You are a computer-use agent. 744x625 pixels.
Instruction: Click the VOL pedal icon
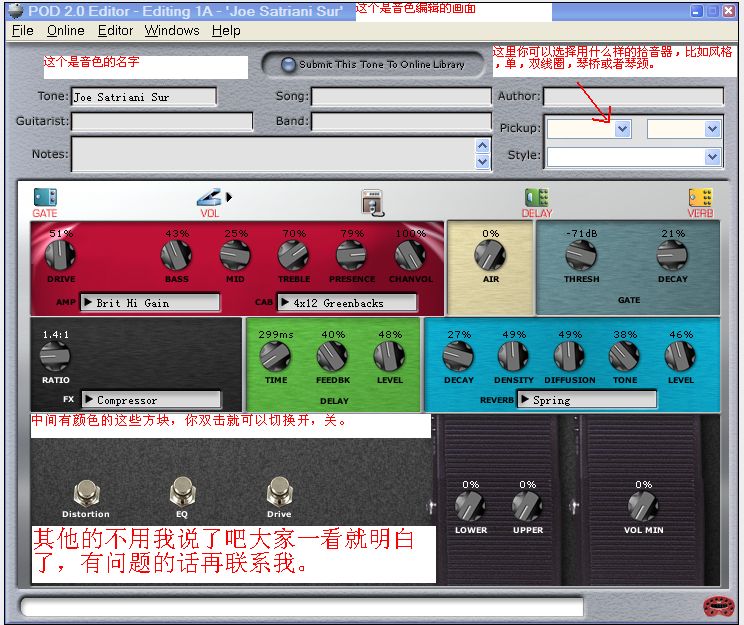[209, 197]
